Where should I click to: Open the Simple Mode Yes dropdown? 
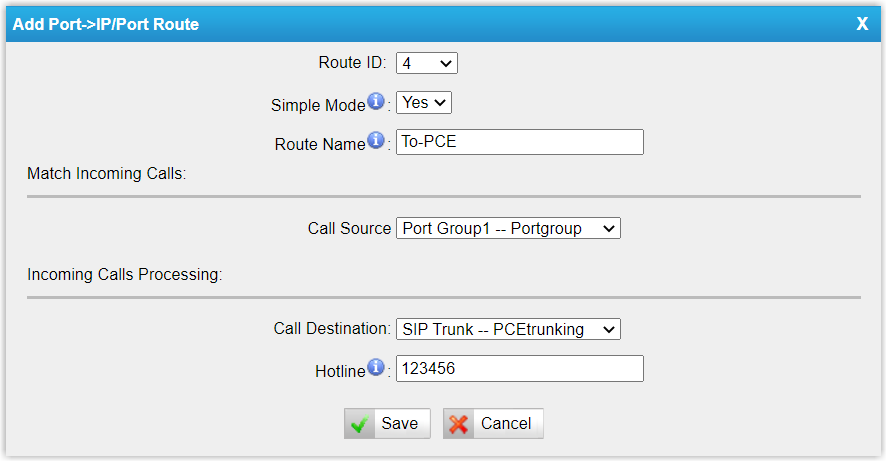pyautogui.click(x=424, y=103)
